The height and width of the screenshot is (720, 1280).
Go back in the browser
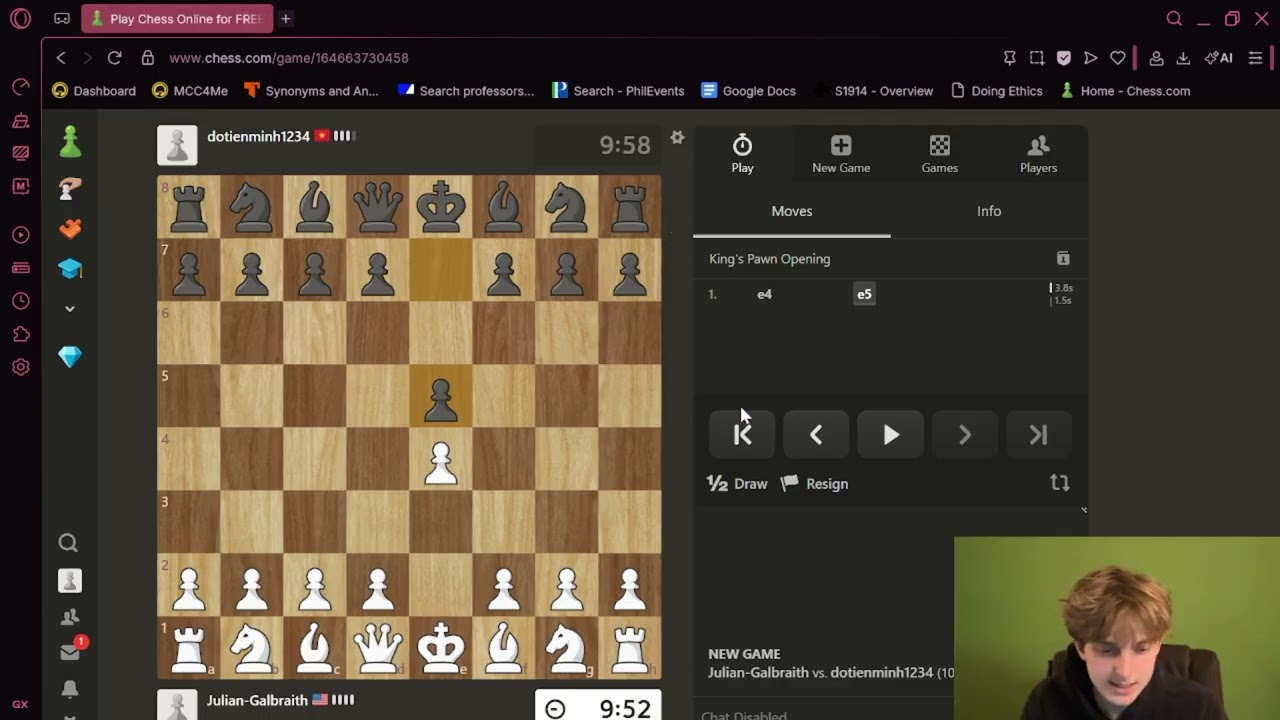pos(61,58)
